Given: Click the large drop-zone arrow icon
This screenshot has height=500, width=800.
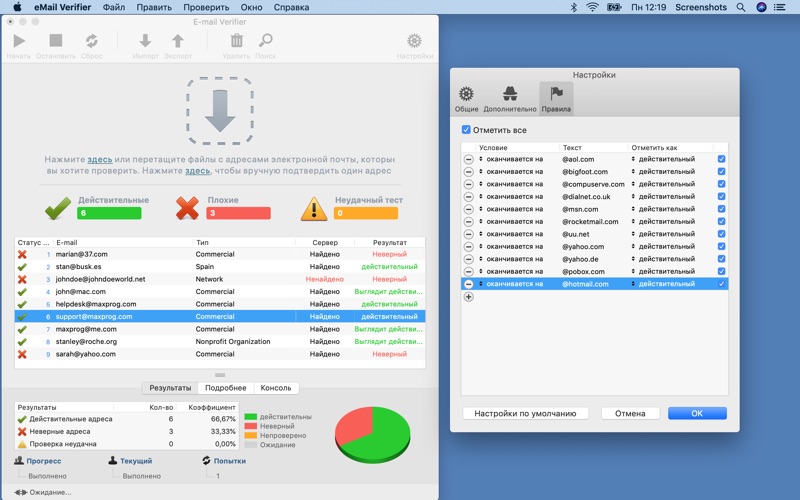Looking at the screenshot, I should pos(220,111).
